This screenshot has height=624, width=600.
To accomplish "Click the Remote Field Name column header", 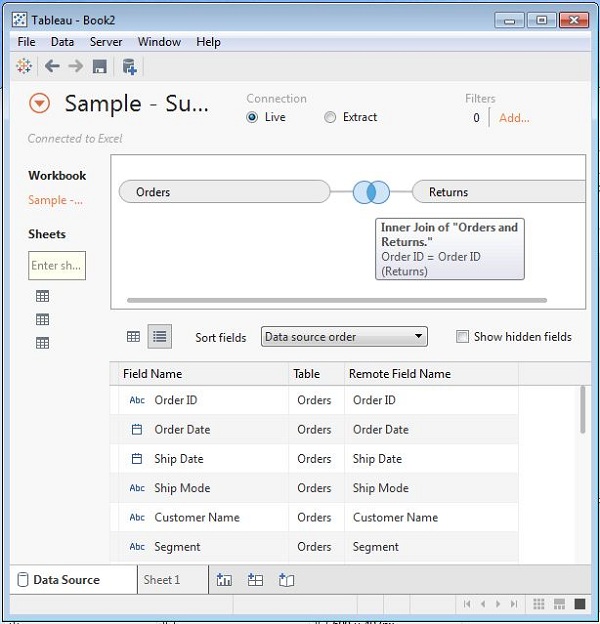I will click(431, 374).
